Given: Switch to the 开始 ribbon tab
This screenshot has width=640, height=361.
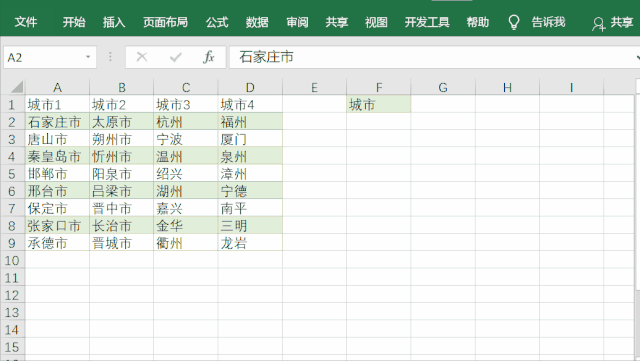Looking at the screenshot, I should click(74, 22).
